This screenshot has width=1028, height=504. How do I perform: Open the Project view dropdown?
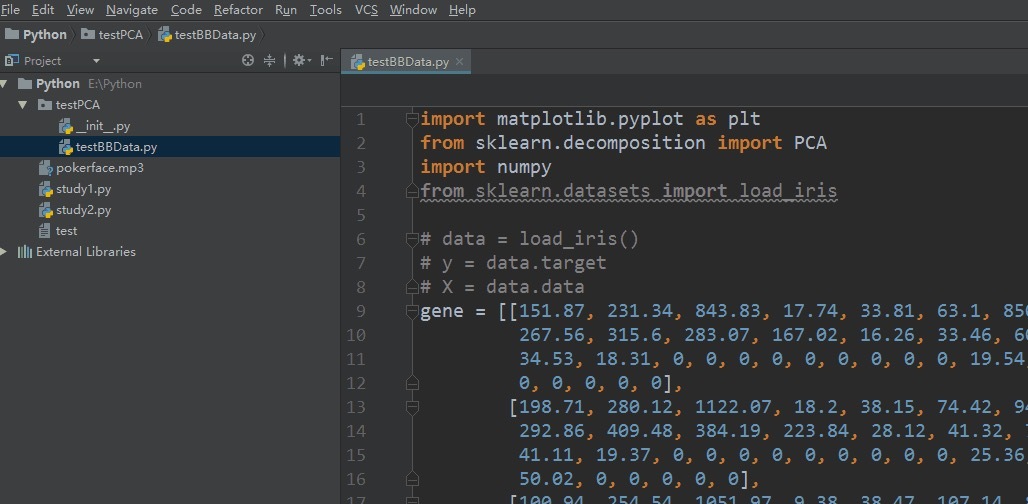(96, 61)
